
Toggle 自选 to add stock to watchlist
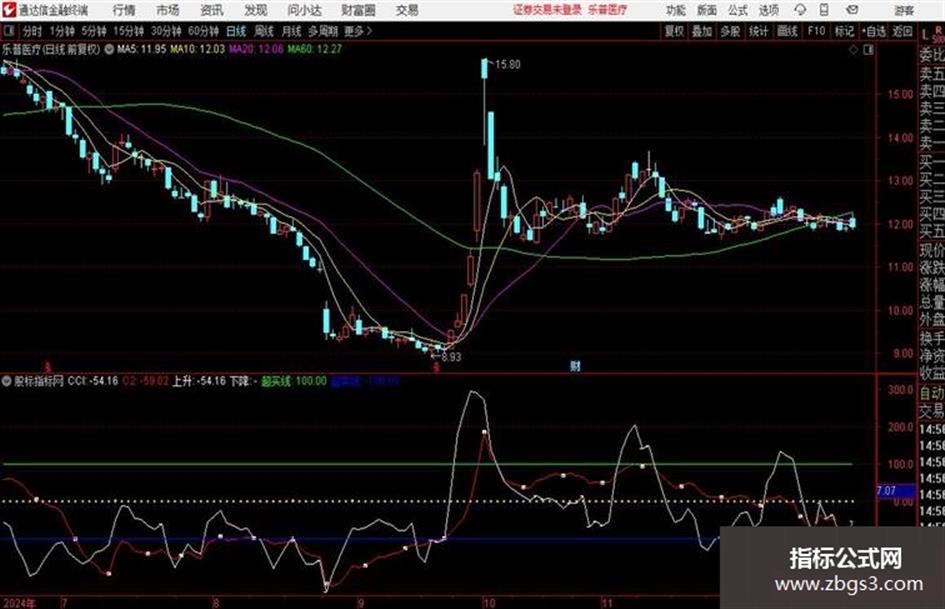874,31
